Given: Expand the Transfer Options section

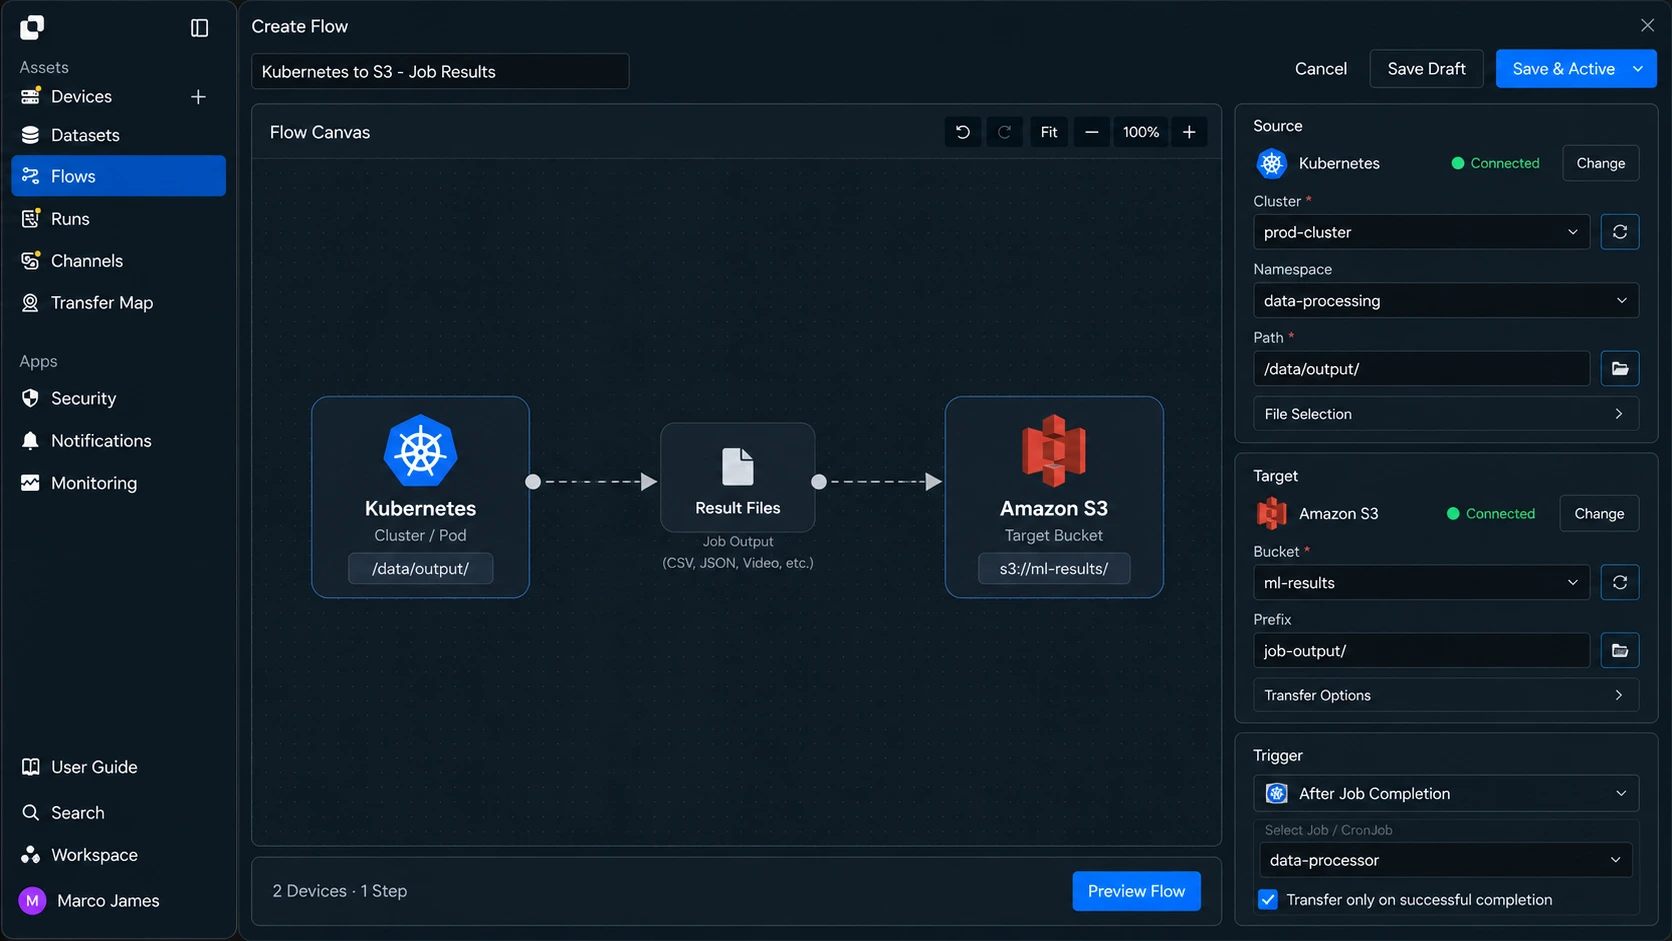Looking at the screenshot, I should click(x=1446, y=695).
